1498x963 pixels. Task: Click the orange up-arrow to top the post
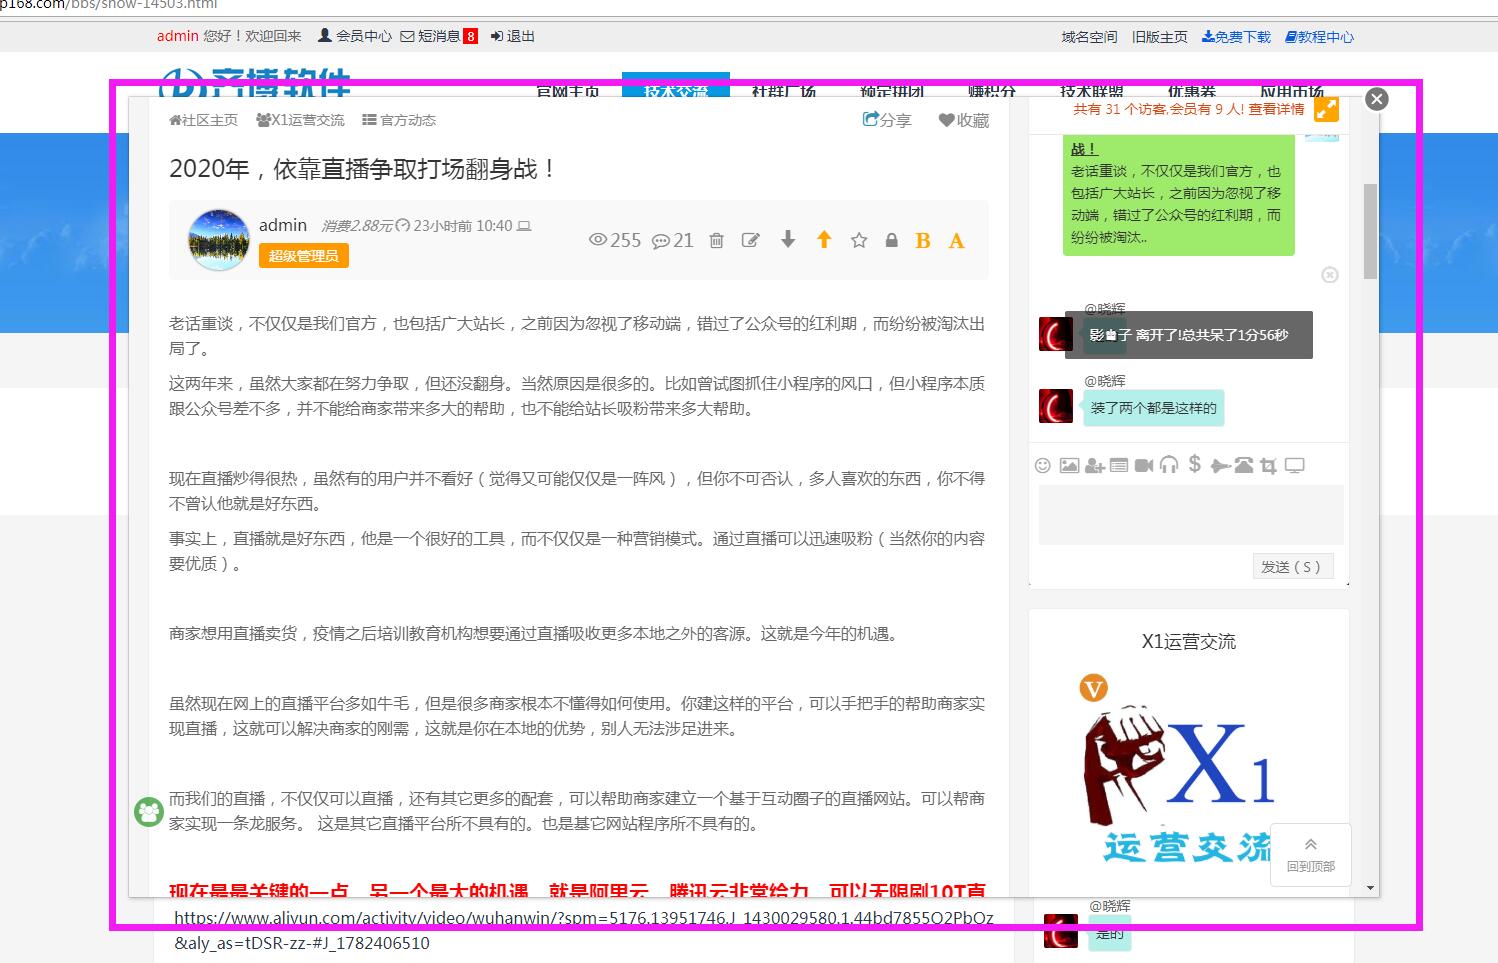coord(824,239)
